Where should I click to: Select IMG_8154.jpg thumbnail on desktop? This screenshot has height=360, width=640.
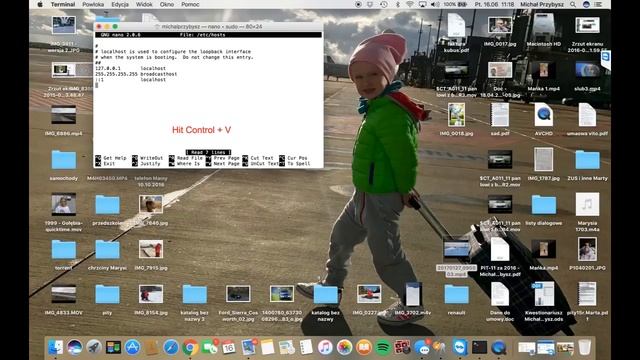[151, 294]
